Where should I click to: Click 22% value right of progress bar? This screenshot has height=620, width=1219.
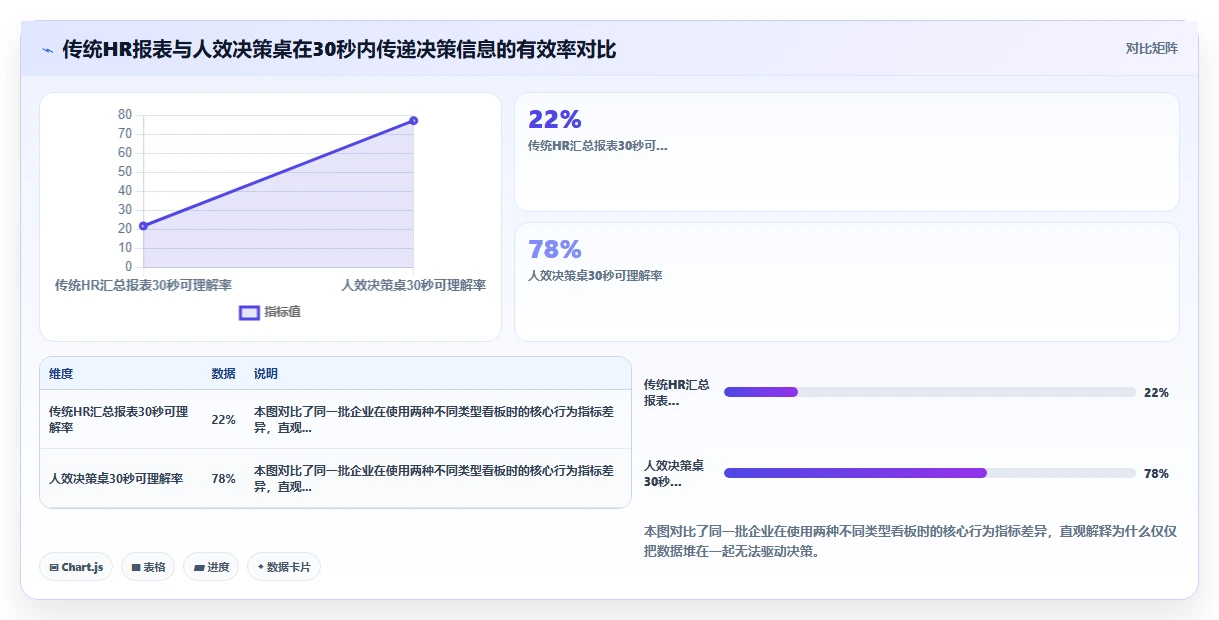(1156, 393)
